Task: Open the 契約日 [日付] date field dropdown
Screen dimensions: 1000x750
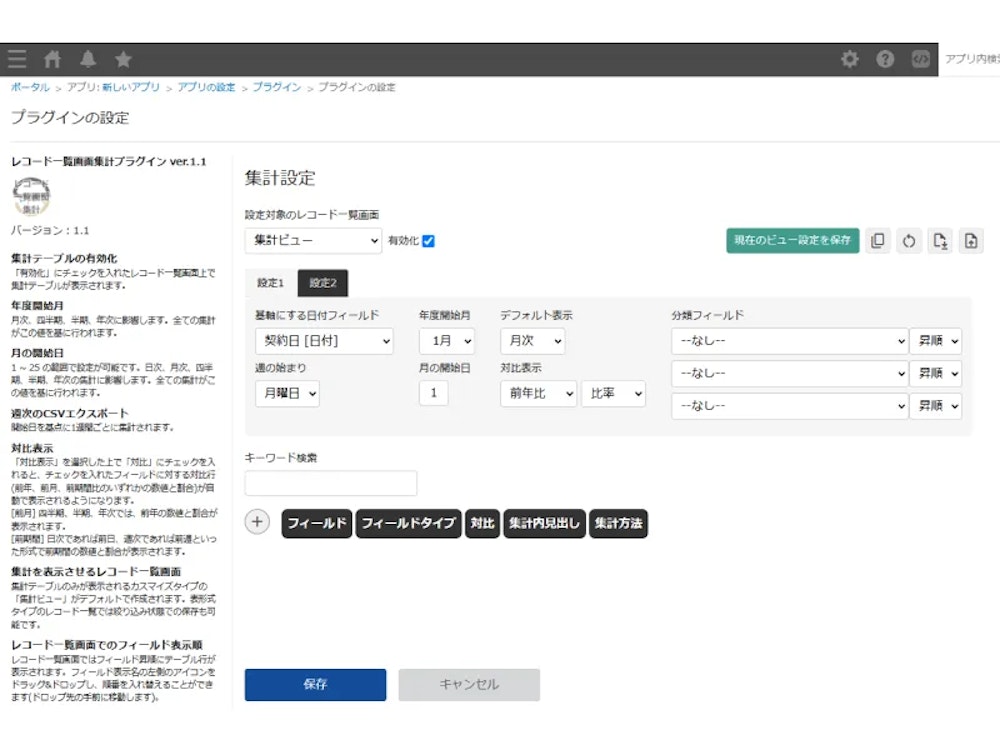Action: (324, 341)
